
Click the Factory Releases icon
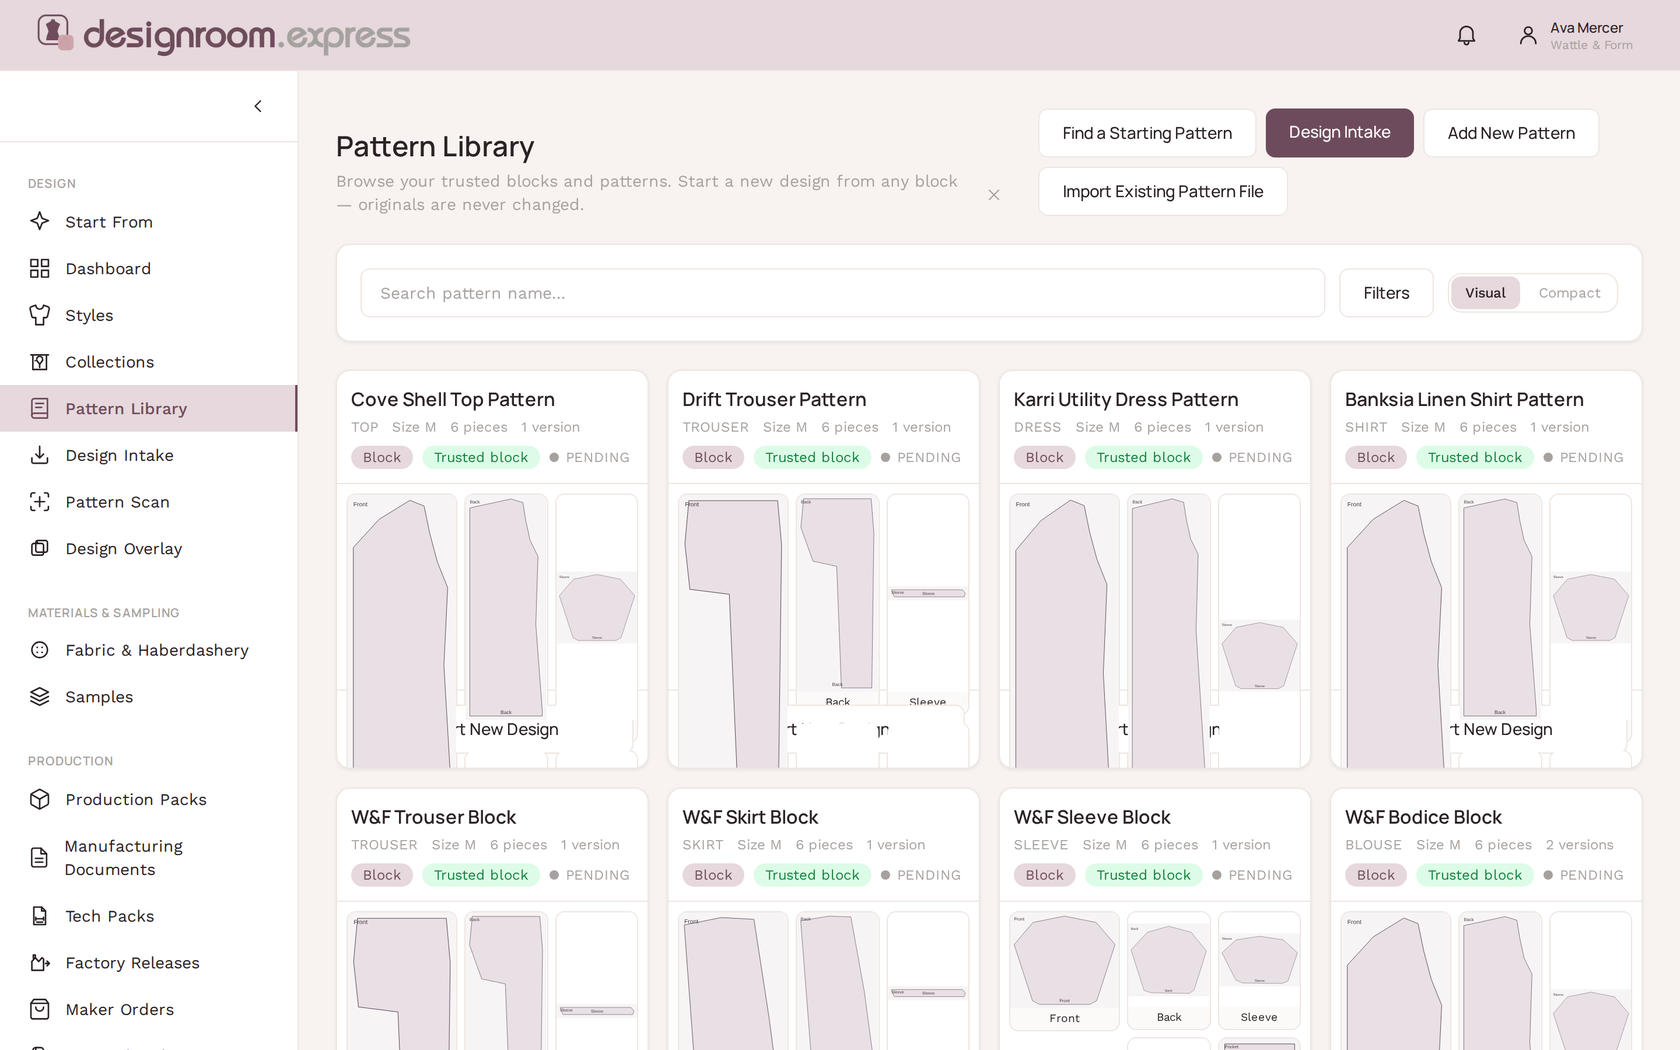[x=40, y=962]
